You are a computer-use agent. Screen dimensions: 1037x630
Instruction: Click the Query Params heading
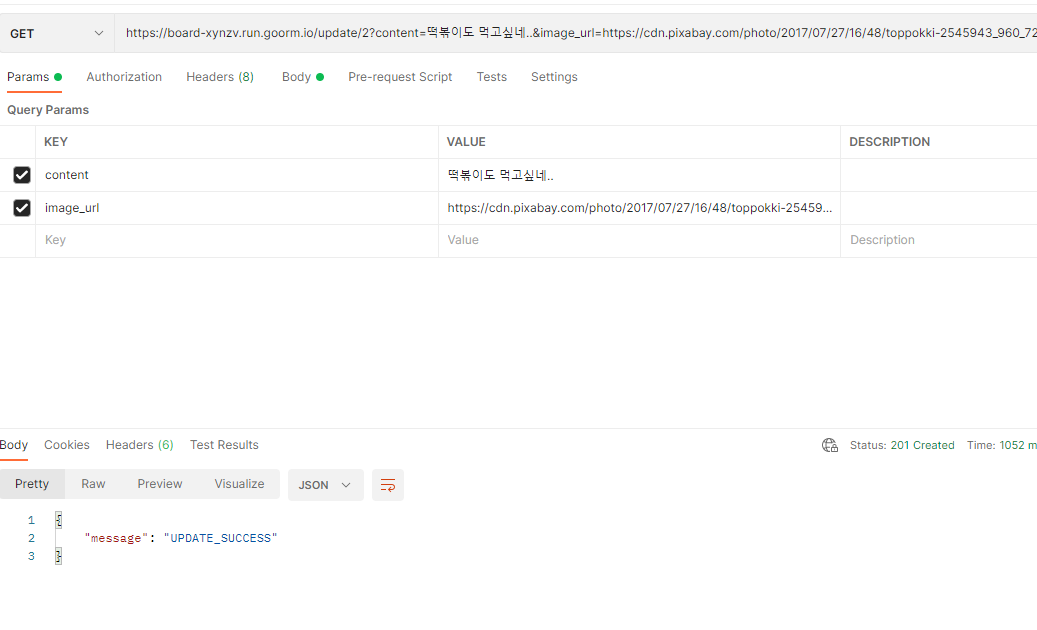48,110
